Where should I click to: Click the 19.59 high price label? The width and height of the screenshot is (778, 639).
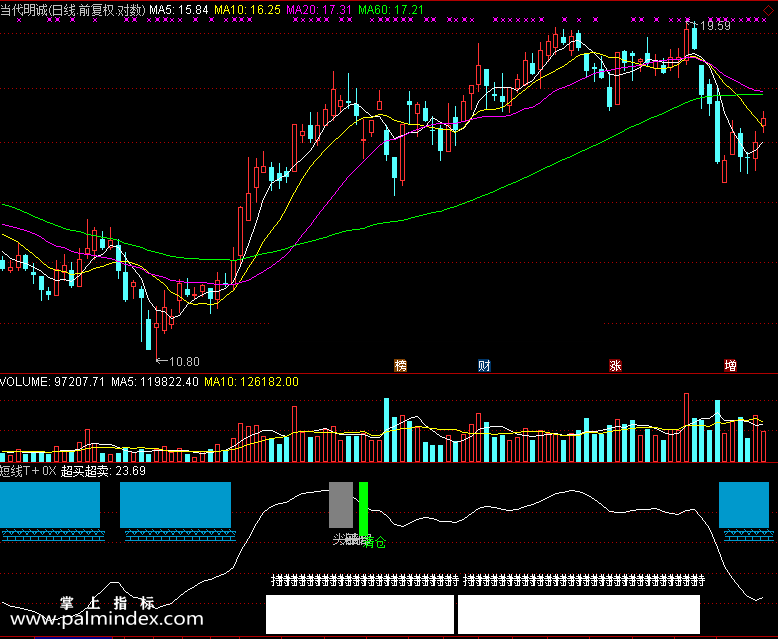click(713, 26)
